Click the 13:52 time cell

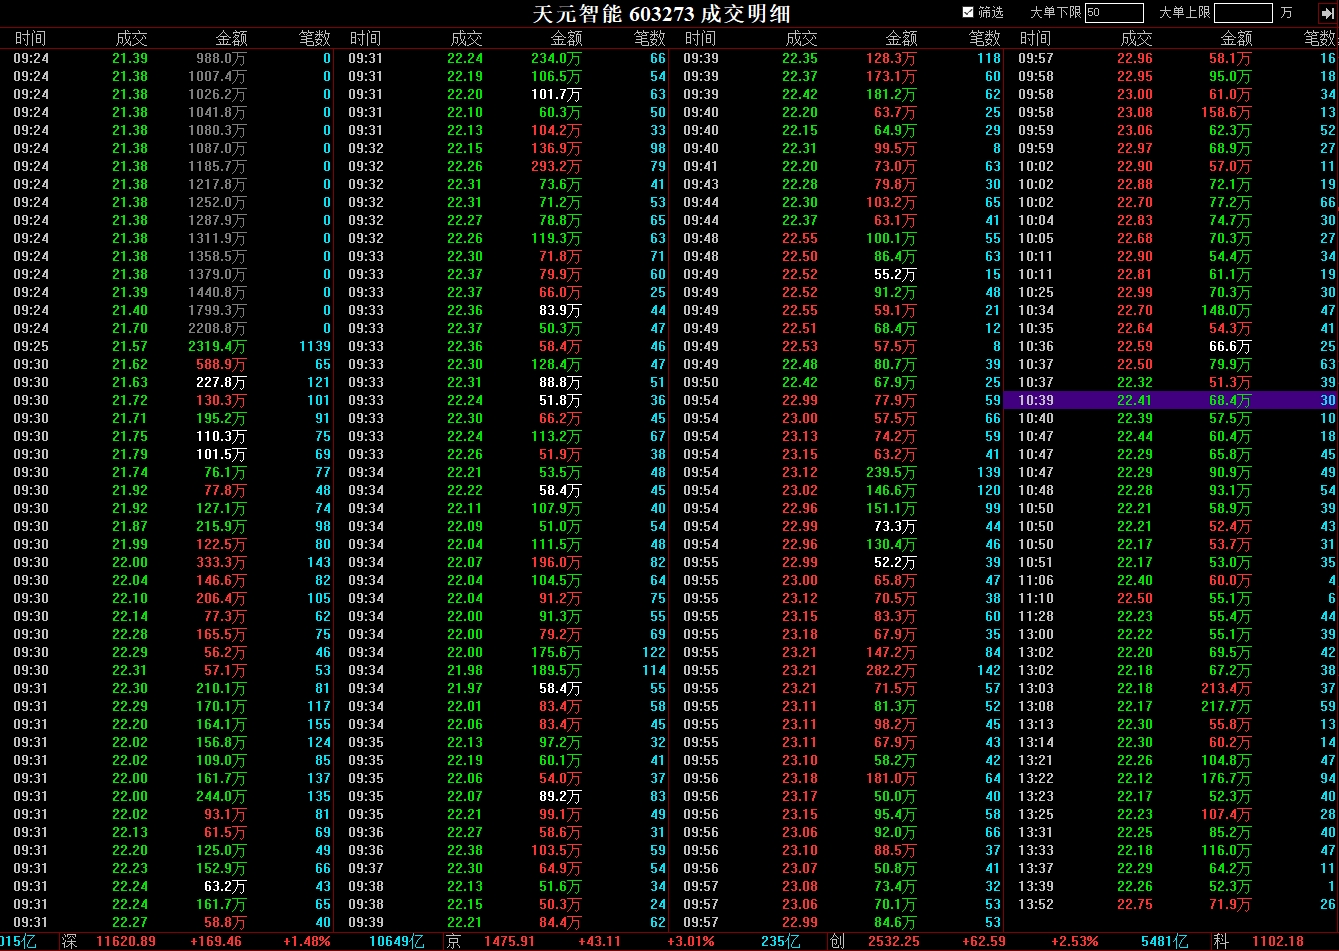[1036, 904]
